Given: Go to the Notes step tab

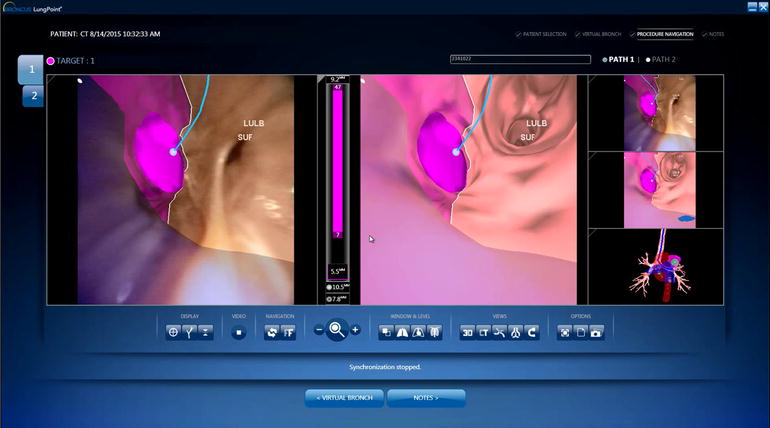Looking at the screenshot, I should [x=714, y=34].
